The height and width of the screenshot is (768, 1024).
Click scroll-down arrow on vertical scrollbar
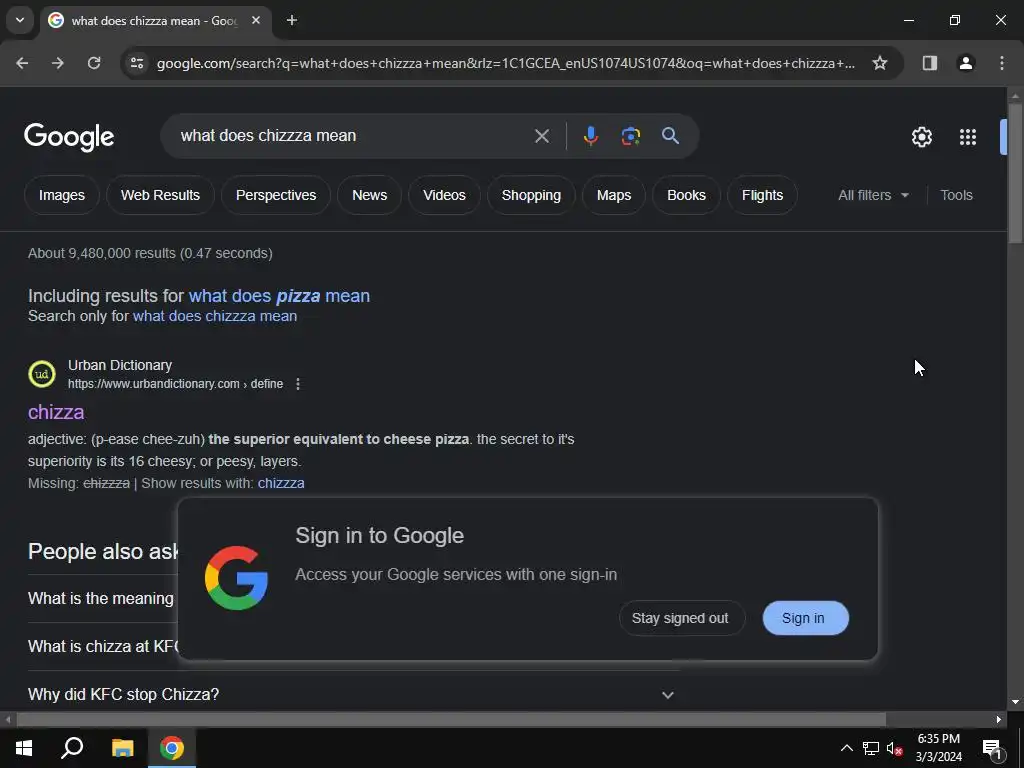1015,702
